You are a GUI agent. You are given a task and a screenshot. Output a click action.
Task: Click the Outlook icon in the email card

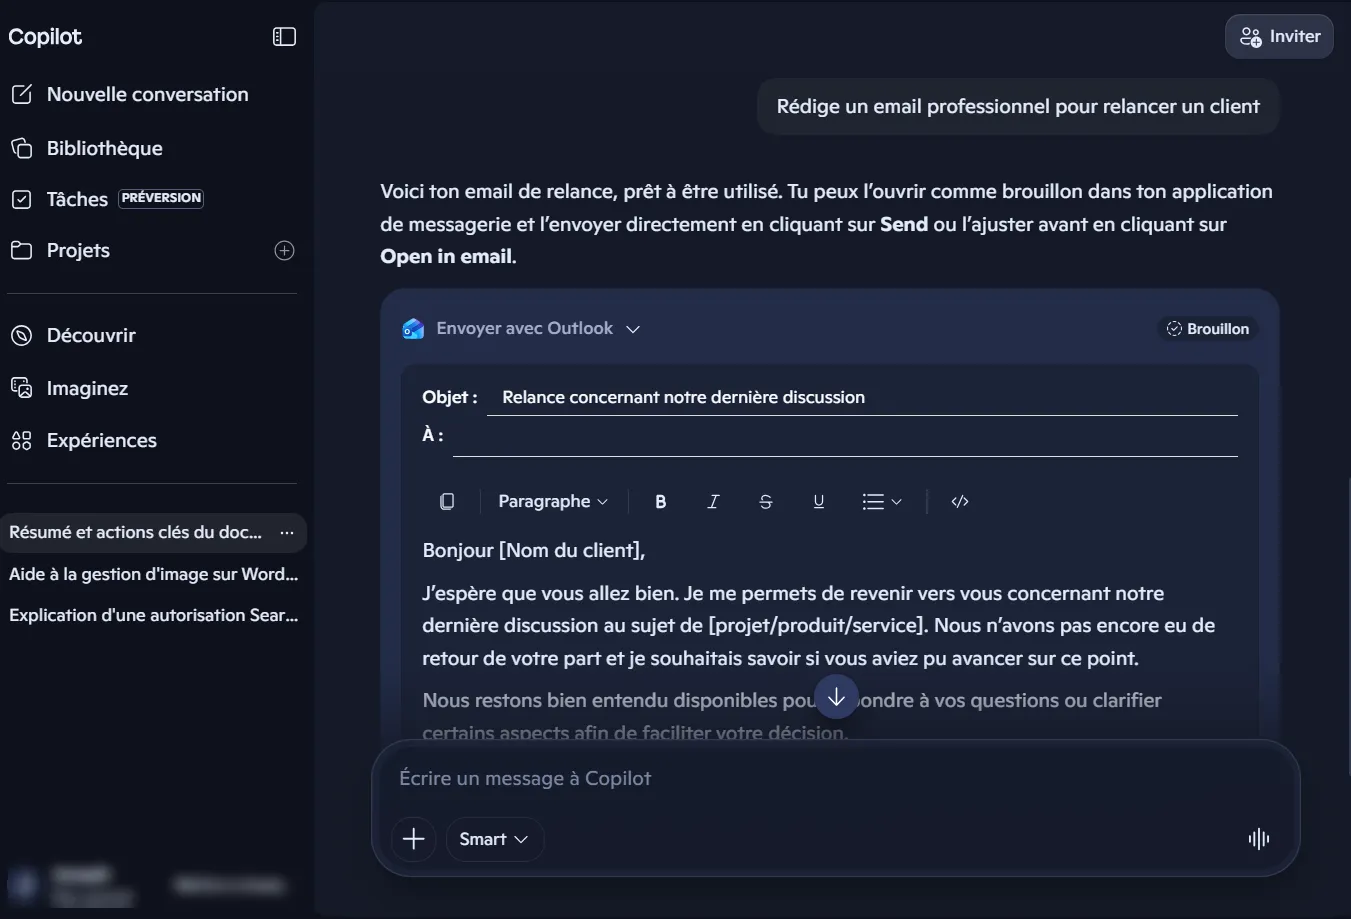point(413,329)
